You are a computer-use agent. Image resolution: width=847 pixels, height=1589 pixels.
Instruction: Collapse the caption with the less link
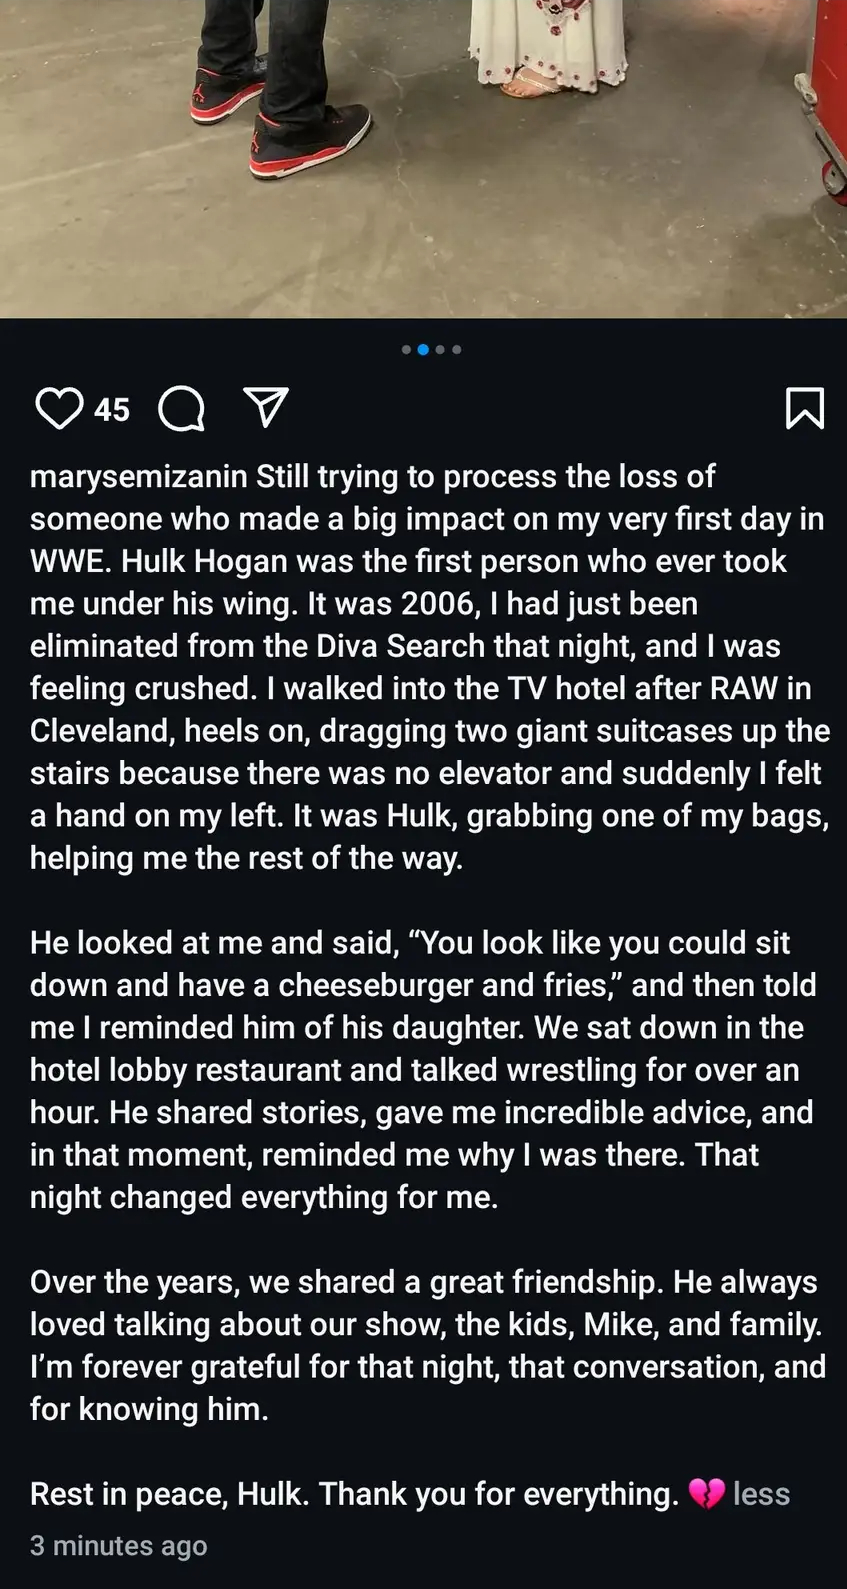tap(761, 1494)
